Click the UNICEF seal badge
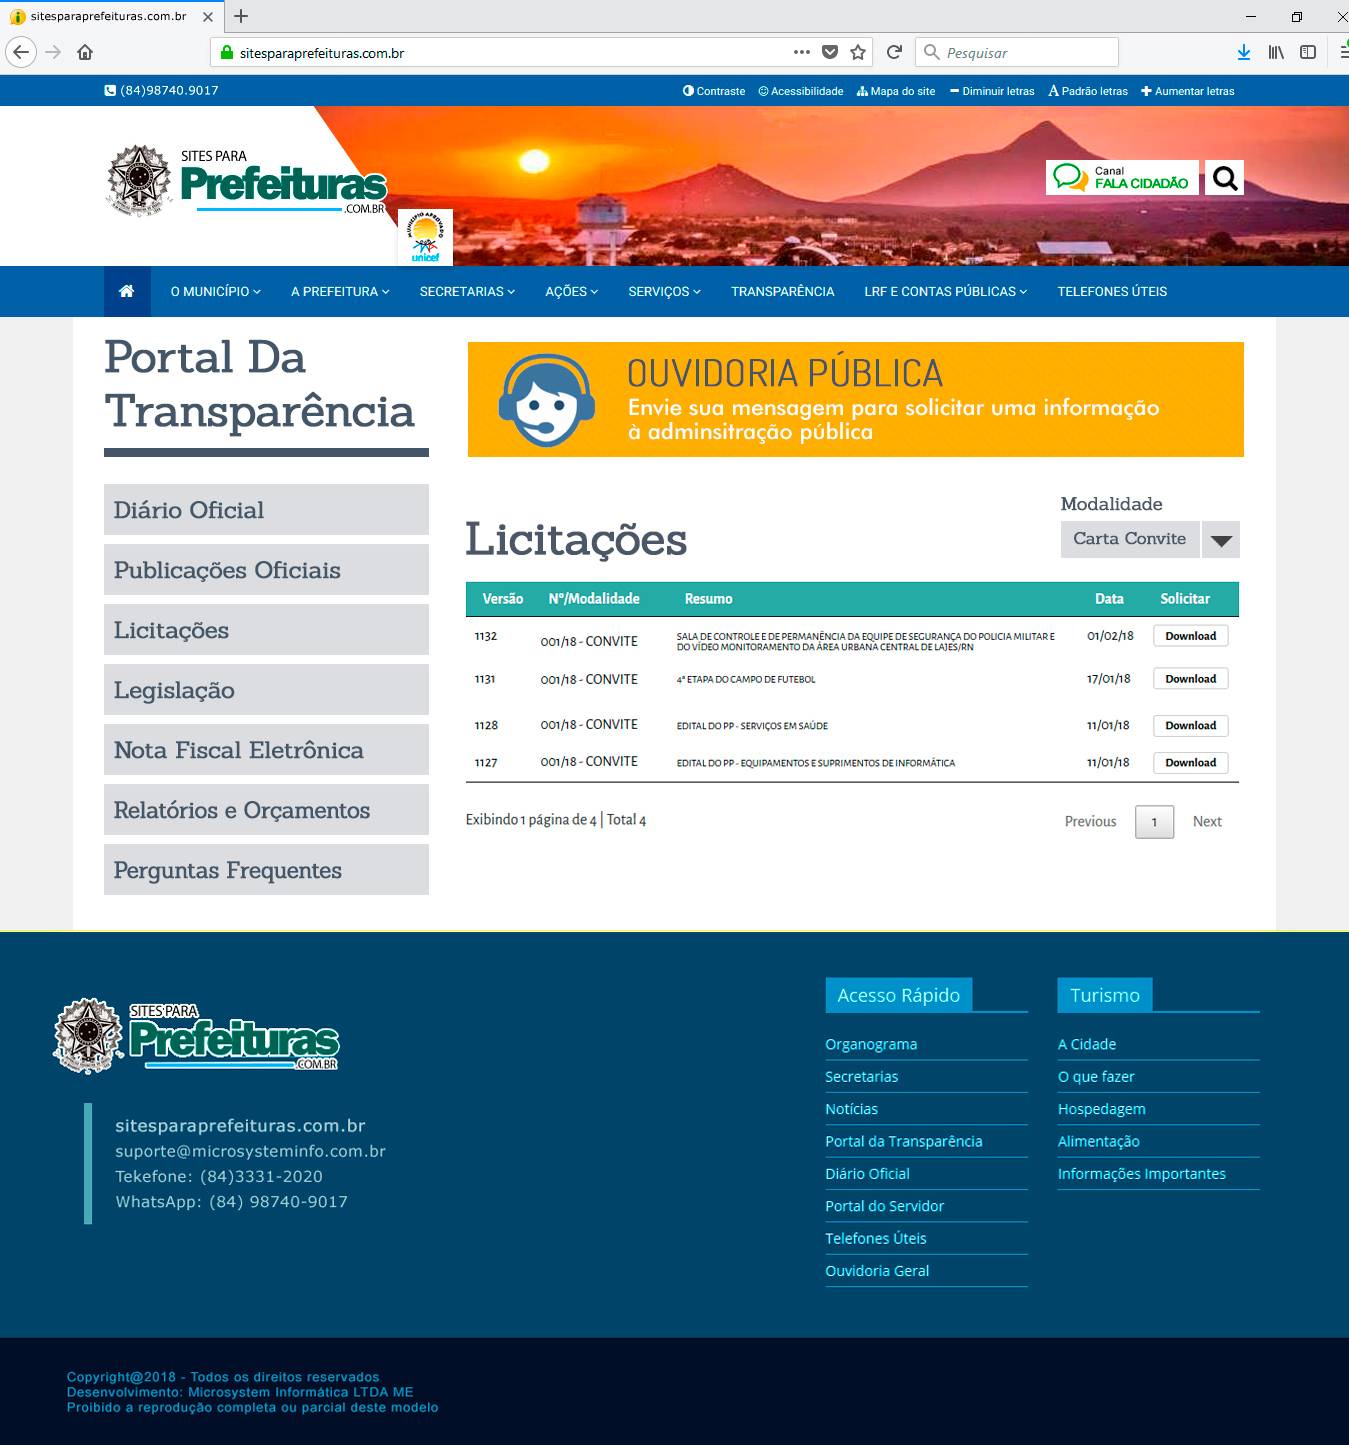 (425, 238)
